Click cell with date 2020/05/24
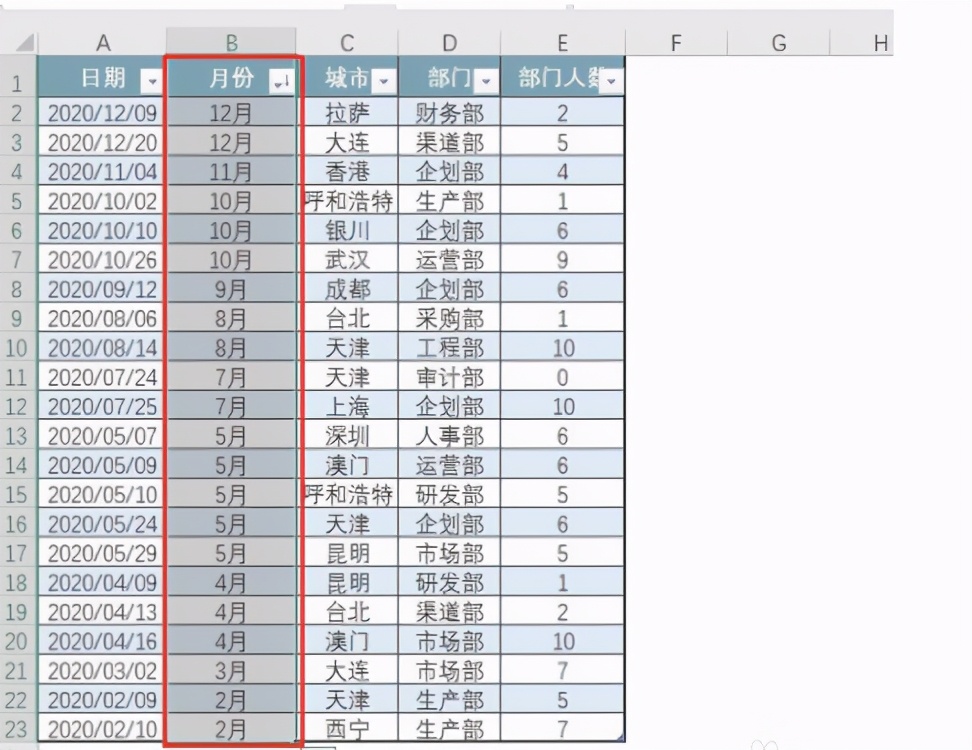Image resolution: width=972 pixels, height=750 pixels. [102, 524]
